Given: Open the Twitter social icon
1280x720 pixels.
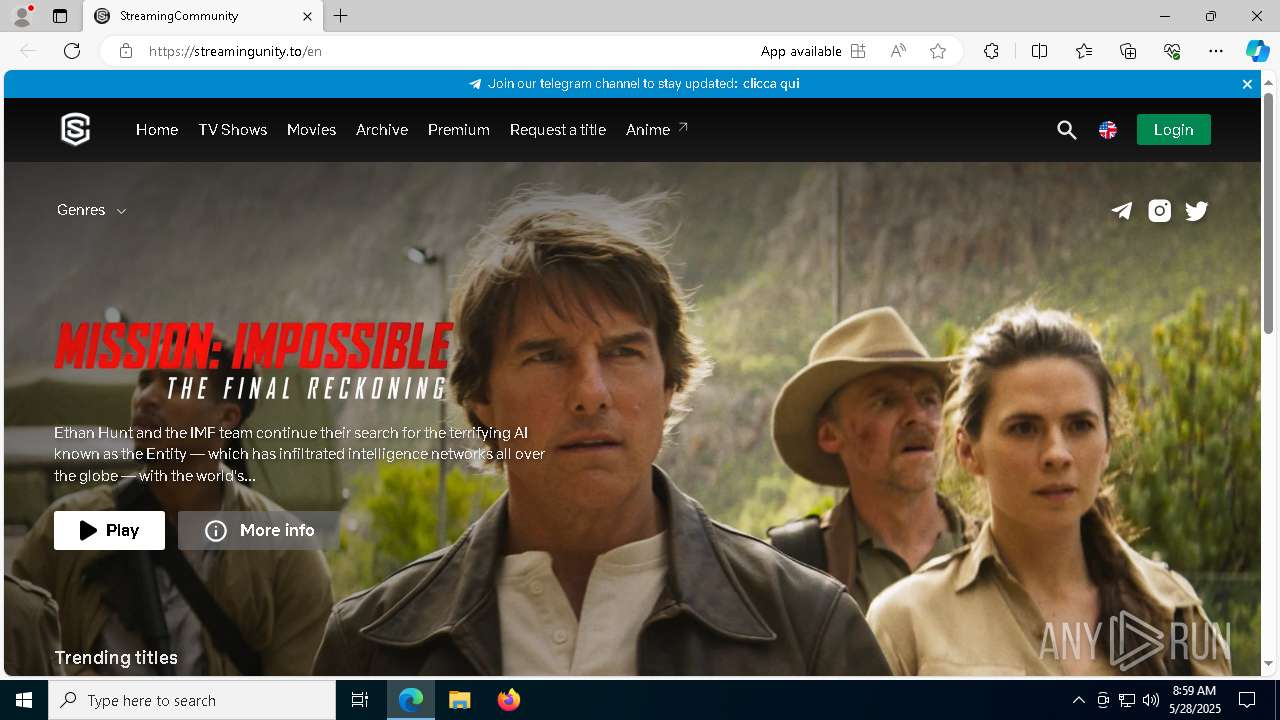Looking at the screenshot, I should point(1197,211).
